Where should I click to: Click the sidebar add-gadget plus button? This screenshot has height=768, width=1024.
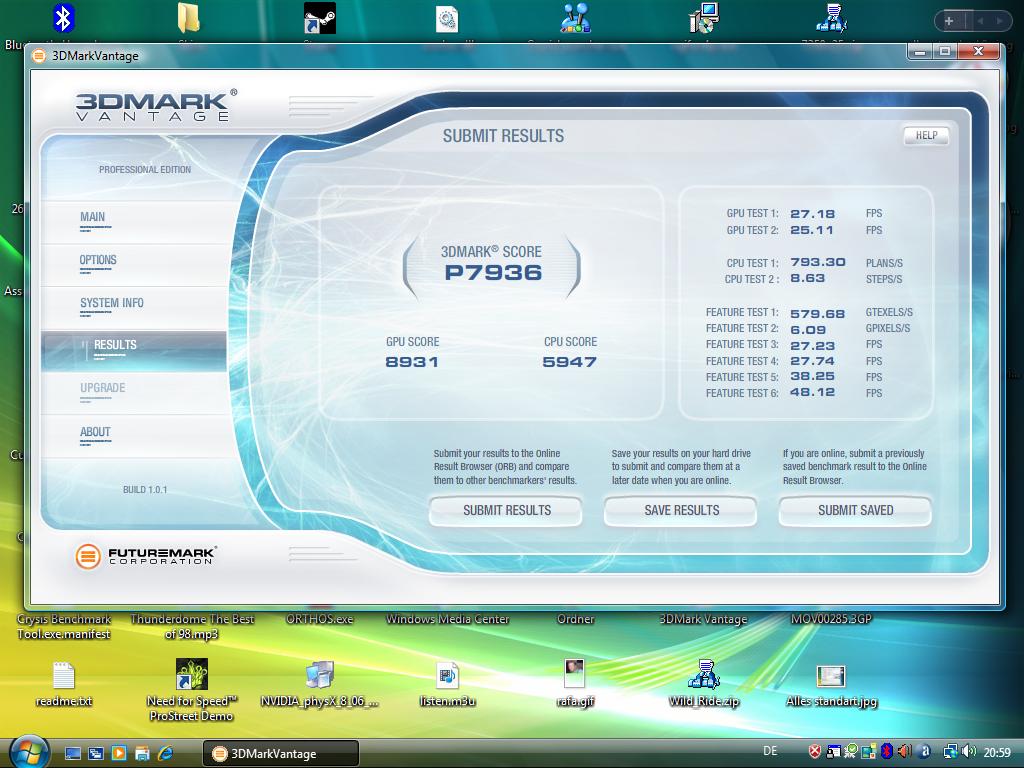[x=949, y=21]
